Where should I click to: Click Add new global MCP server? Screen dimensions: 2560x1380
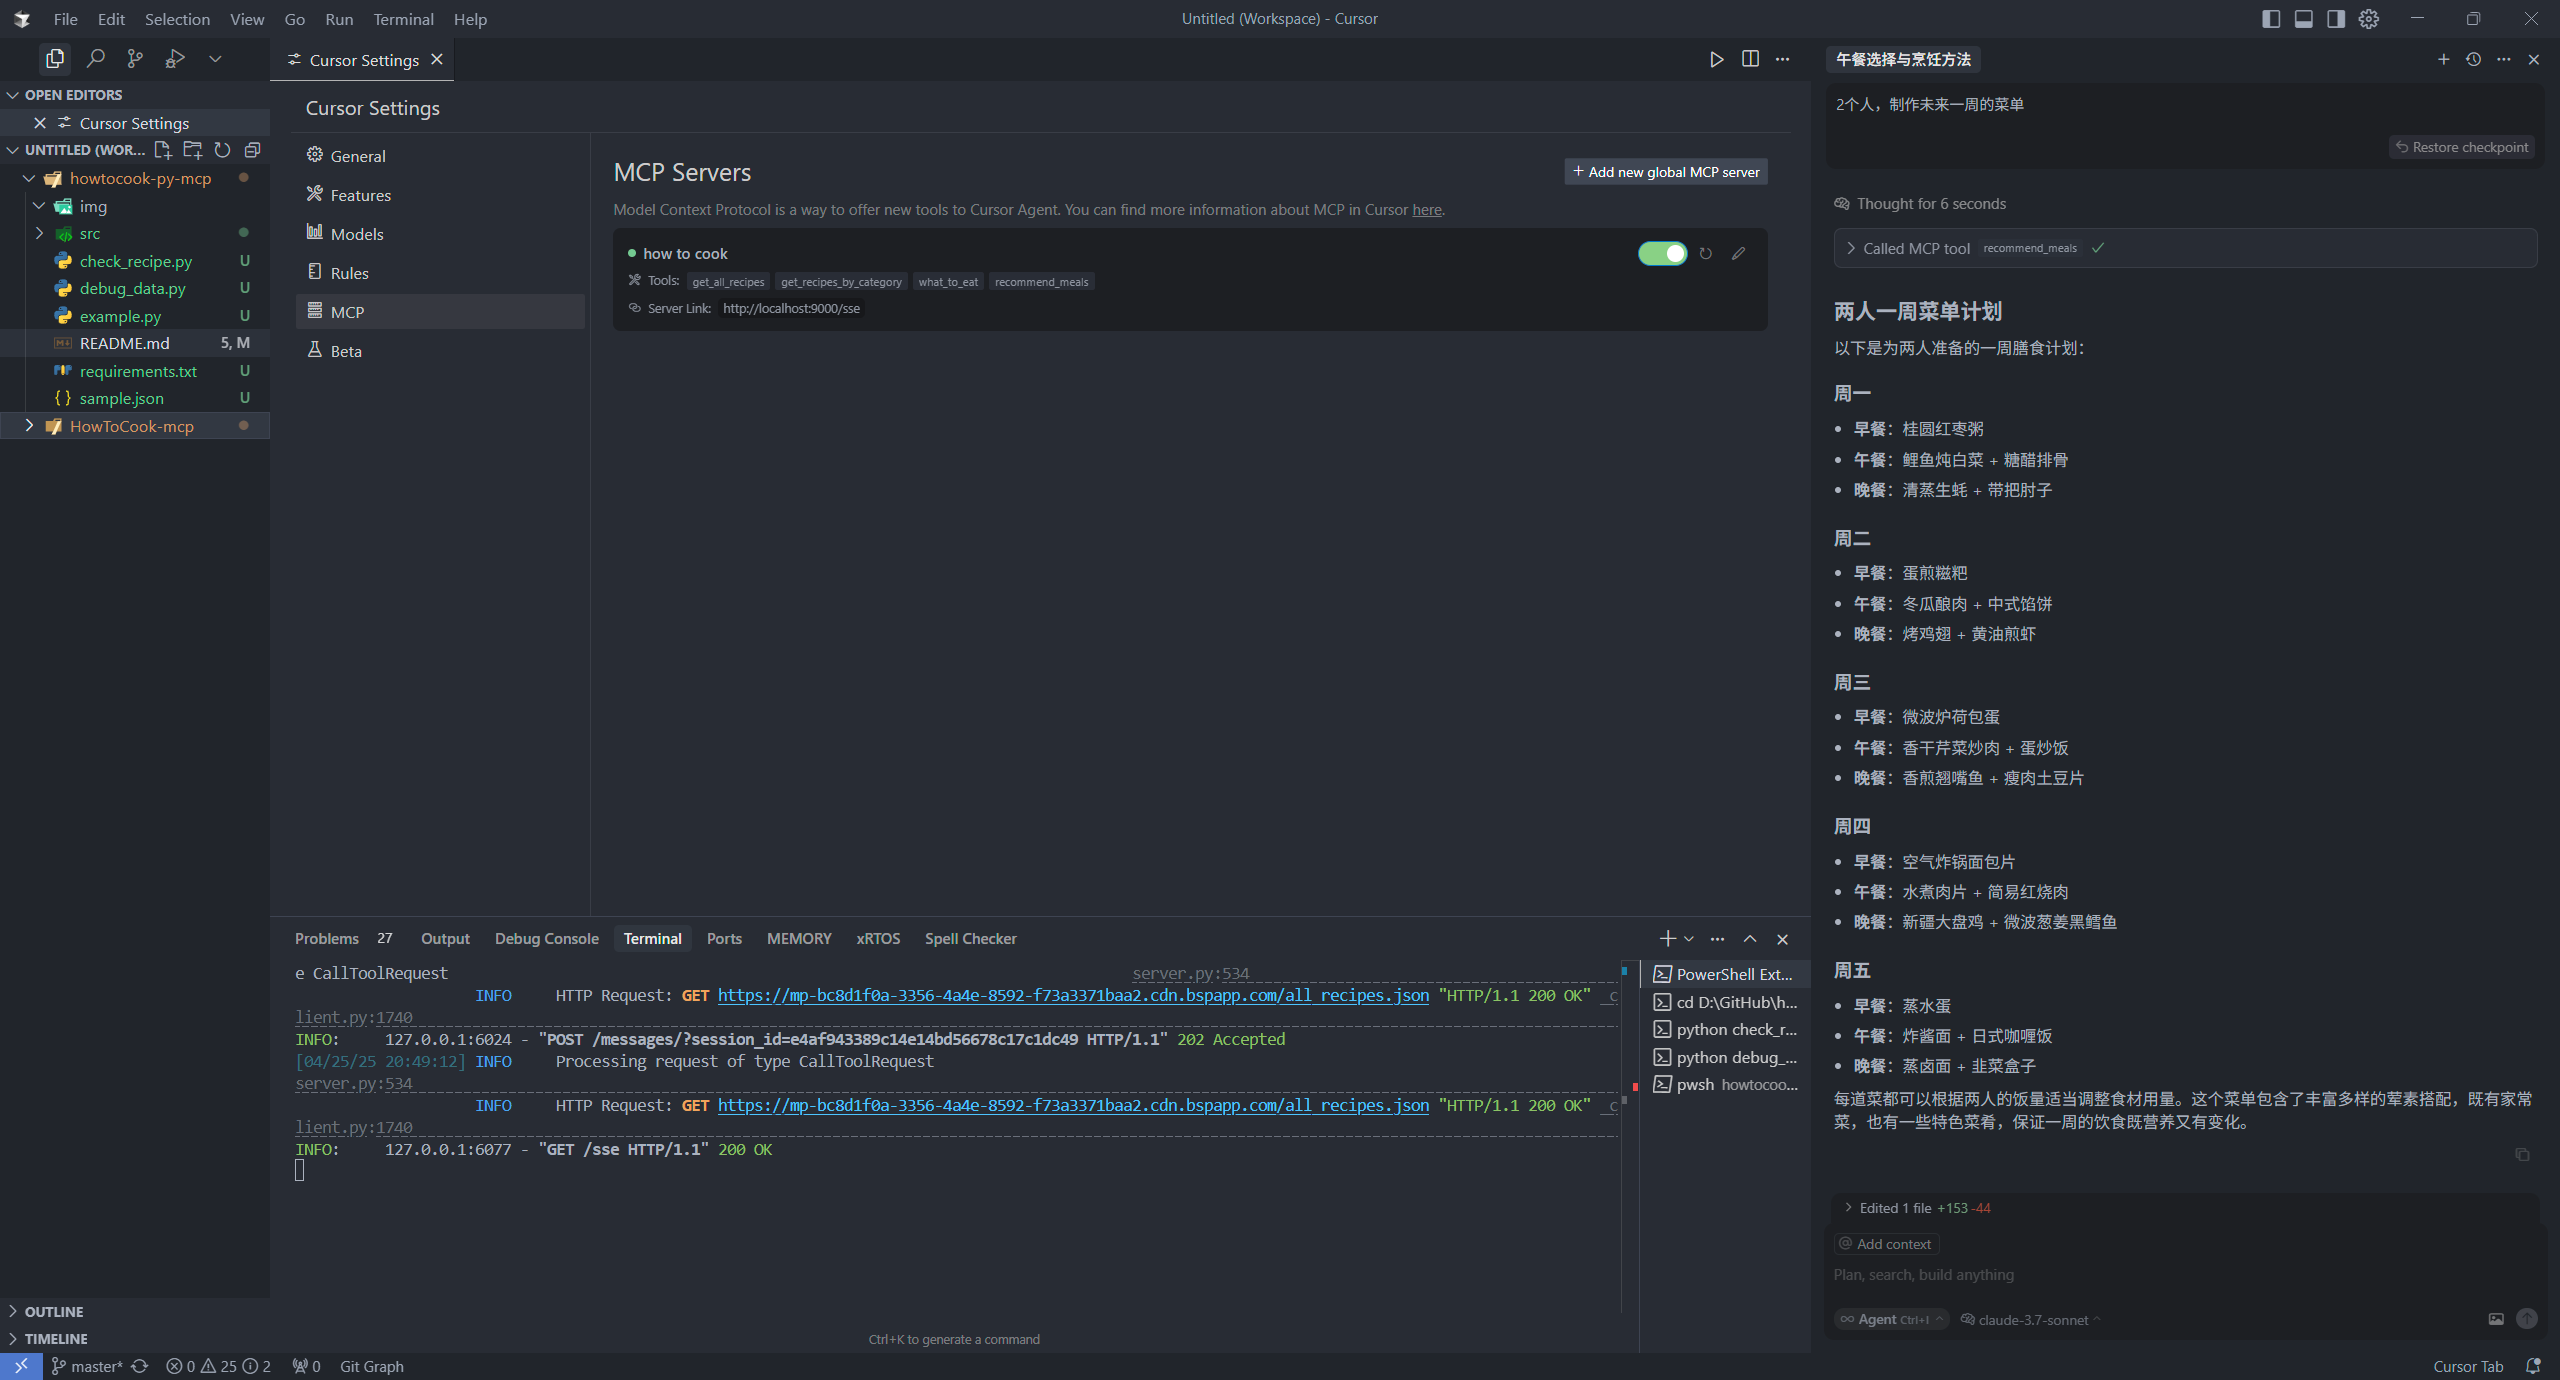click(x=1666, y=172)
